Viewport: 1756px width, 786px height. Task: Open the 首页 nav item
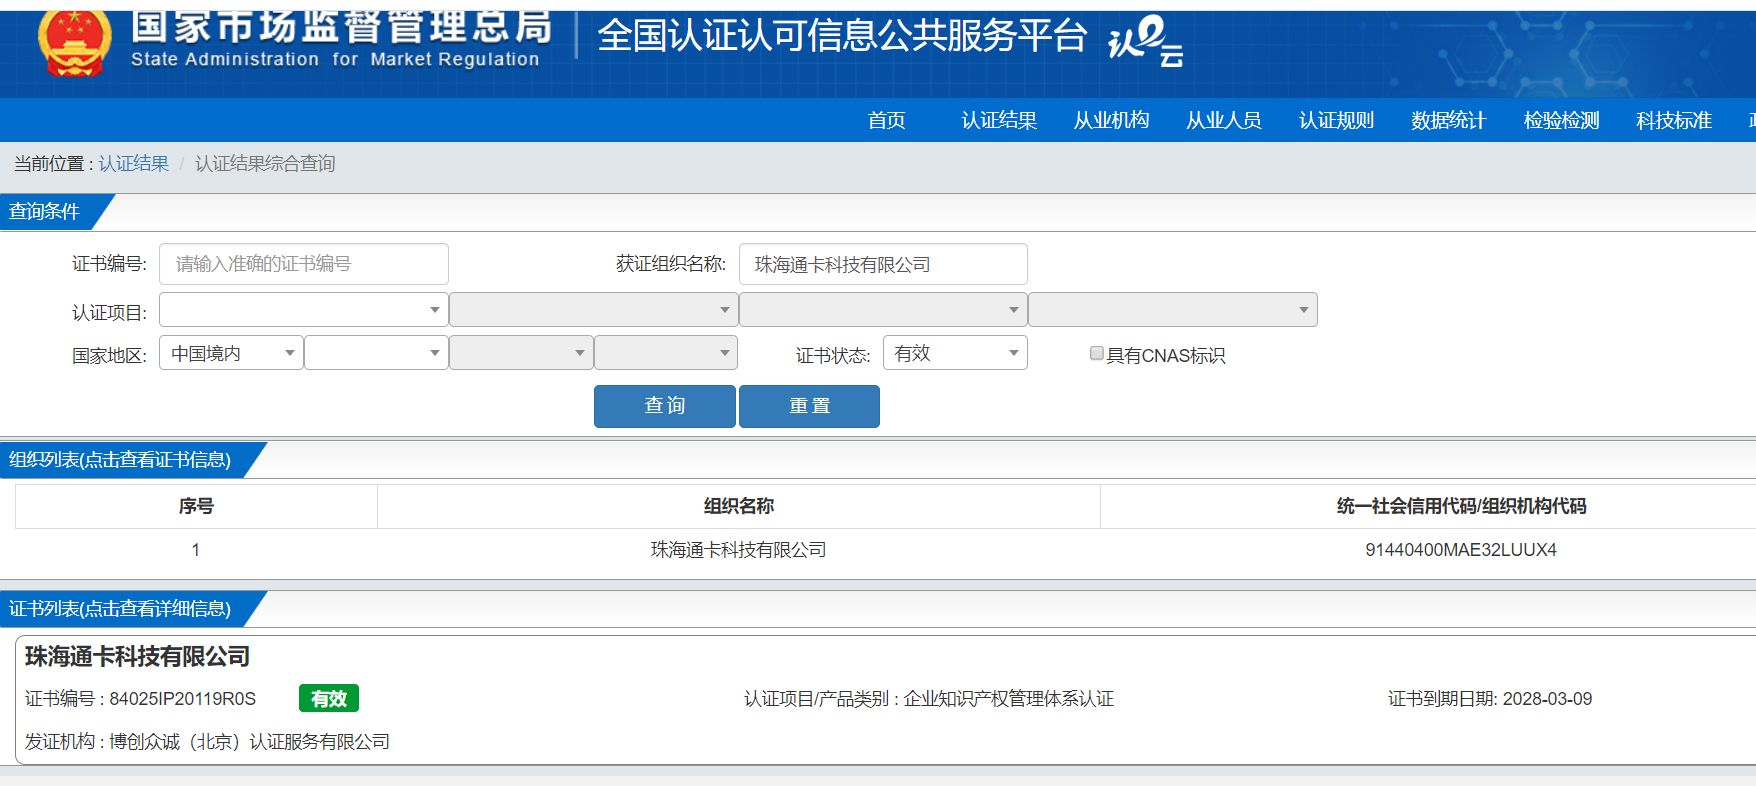(887, 120)
